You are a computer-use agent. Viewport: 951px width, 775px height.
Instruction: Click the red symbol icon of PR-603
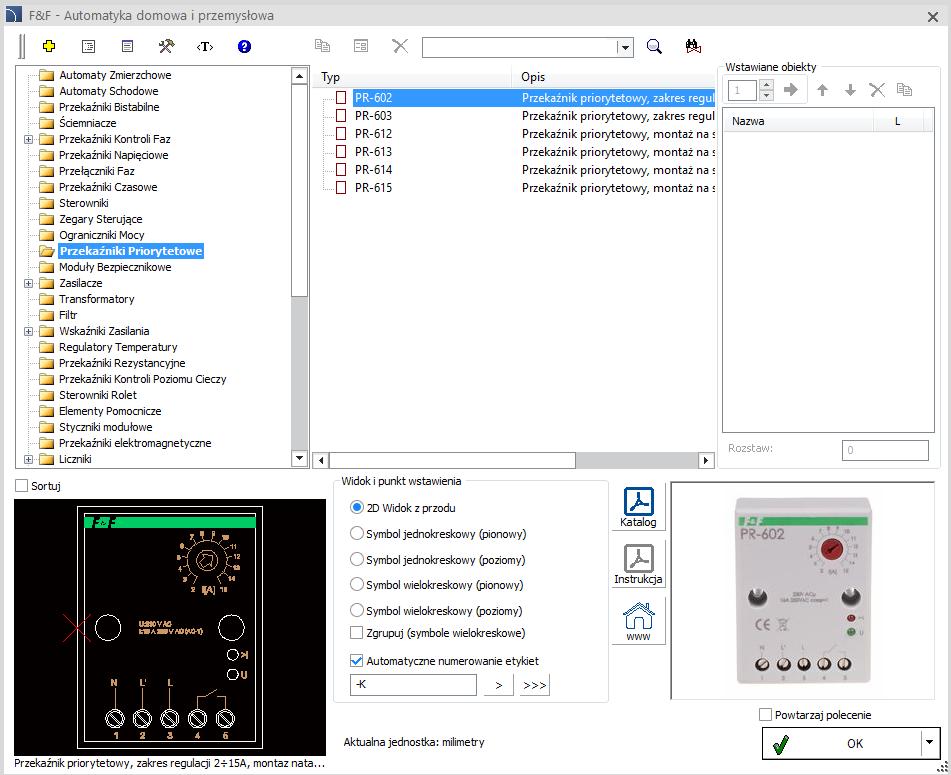coord(341,116)
